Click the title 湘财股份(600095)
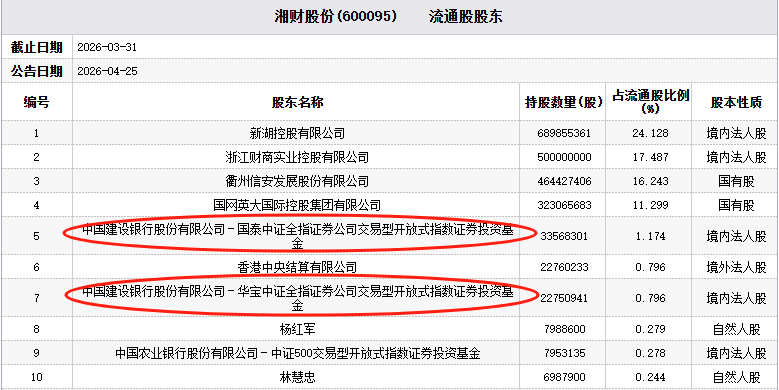This screenshot has height=390, width=779. [336, 17]
